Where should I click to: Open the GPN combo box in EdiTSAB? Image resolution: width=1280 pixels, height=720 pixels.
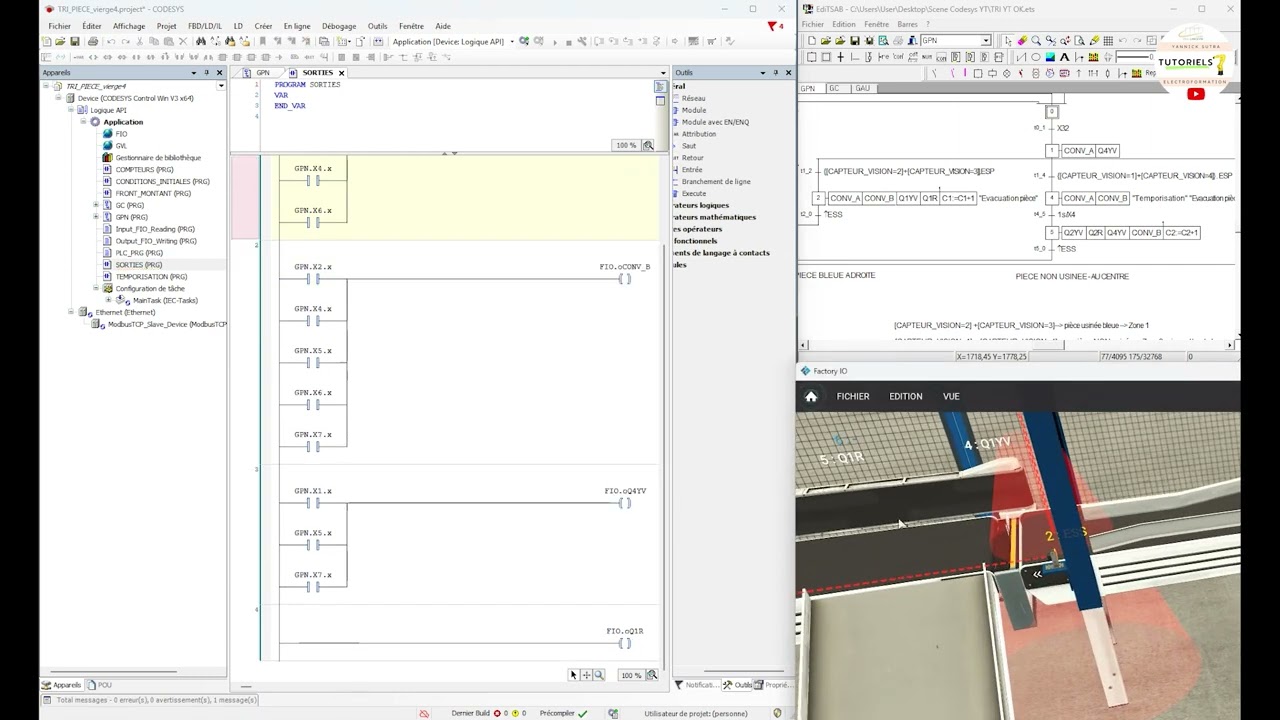[986, 41]
